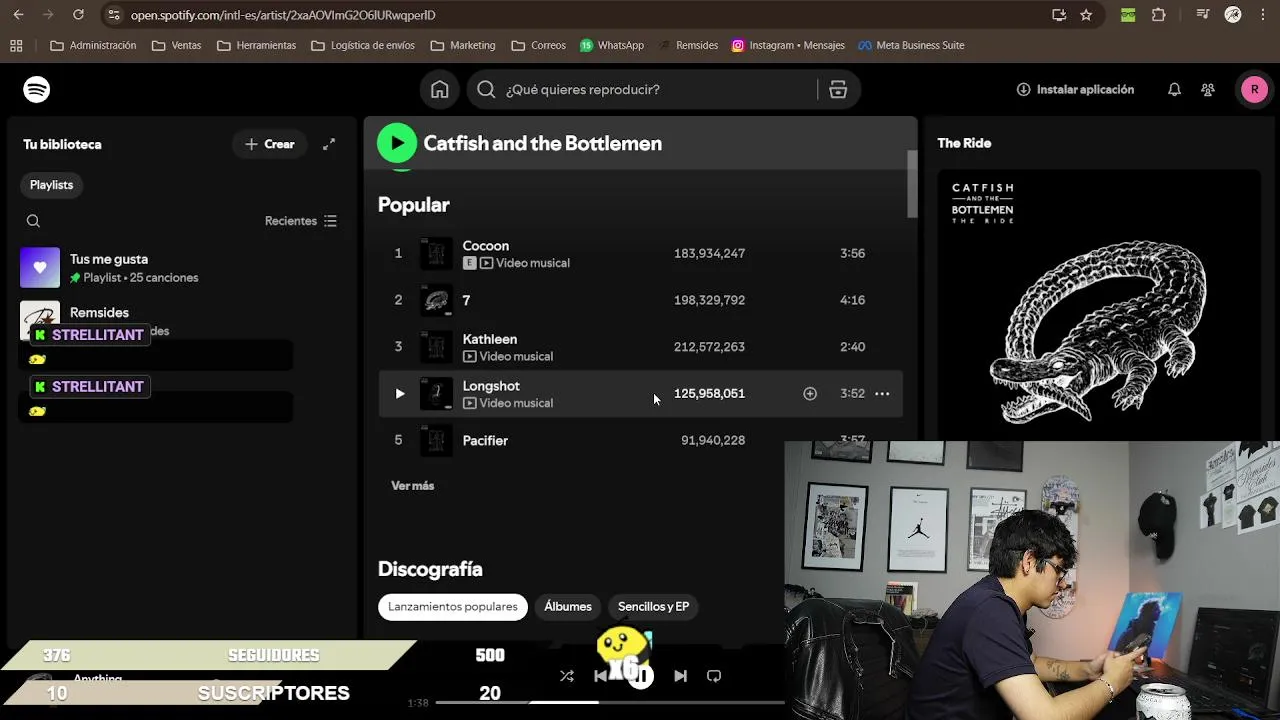Select the Cocoon track row
Viewport: 1280px width, 720px height.
[640, 253]
